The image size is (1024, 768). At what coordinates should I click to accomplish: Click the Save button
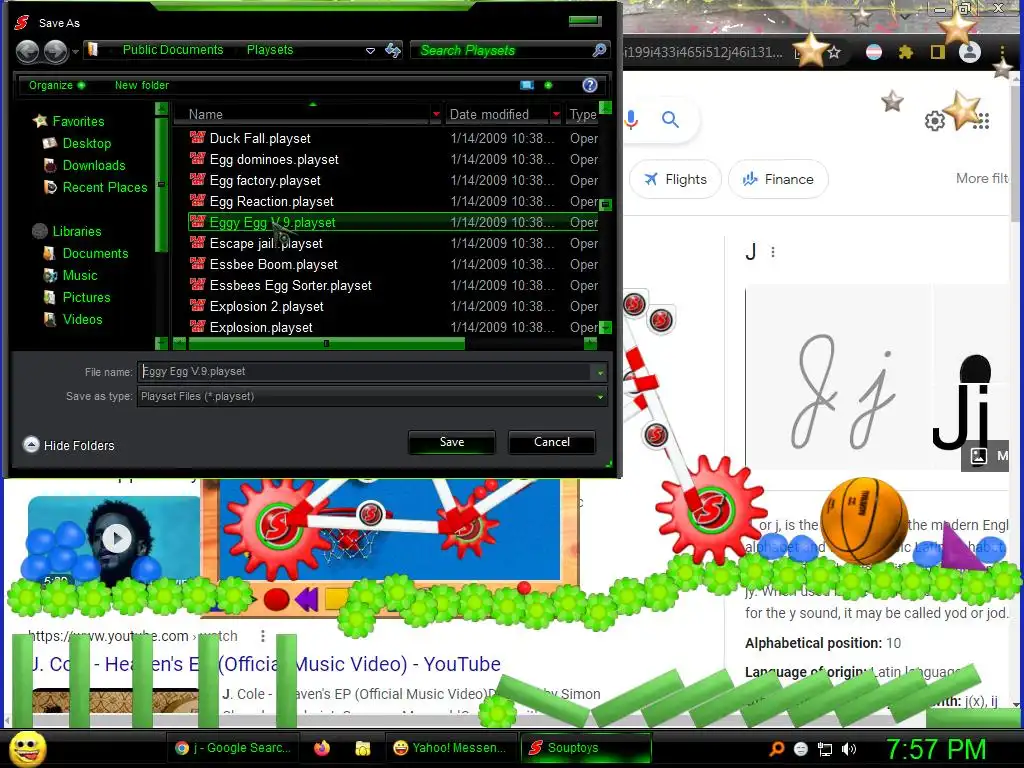pos(452,442)
